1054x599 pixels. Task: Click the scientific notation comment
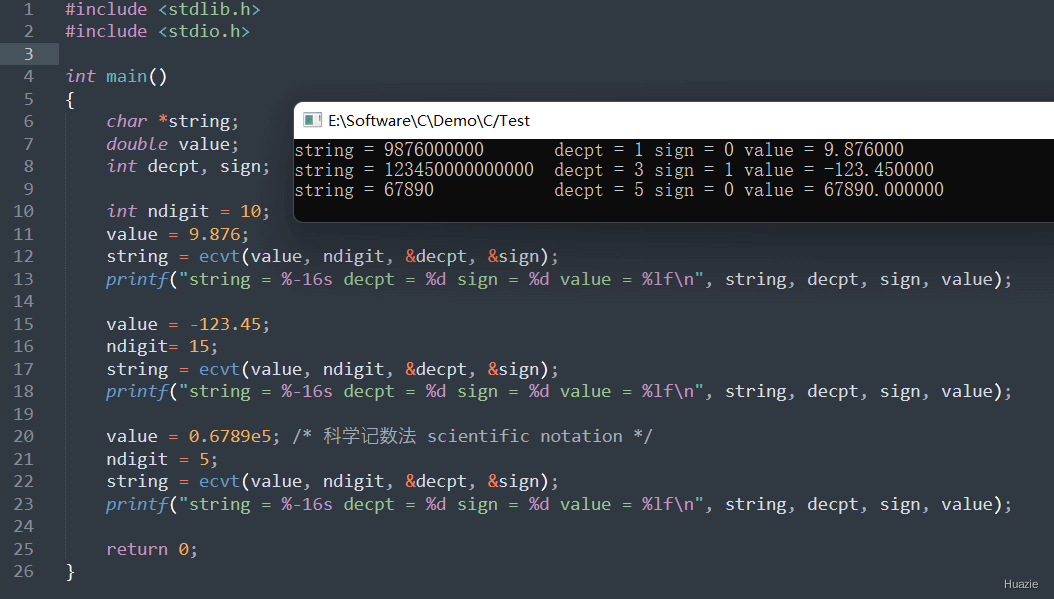486,436
